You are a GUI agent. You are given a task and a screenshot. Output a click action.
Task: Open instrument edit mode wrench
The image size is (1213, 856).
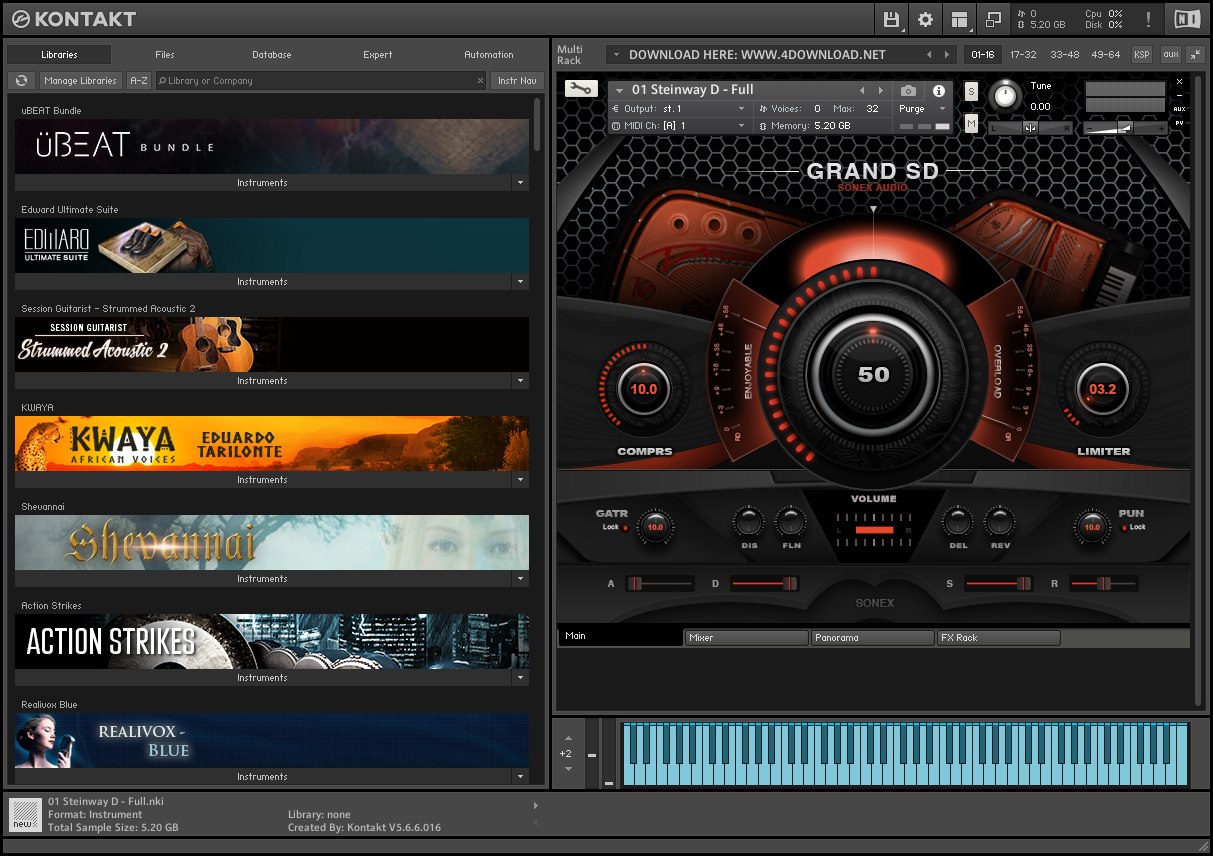pos(579,89)
